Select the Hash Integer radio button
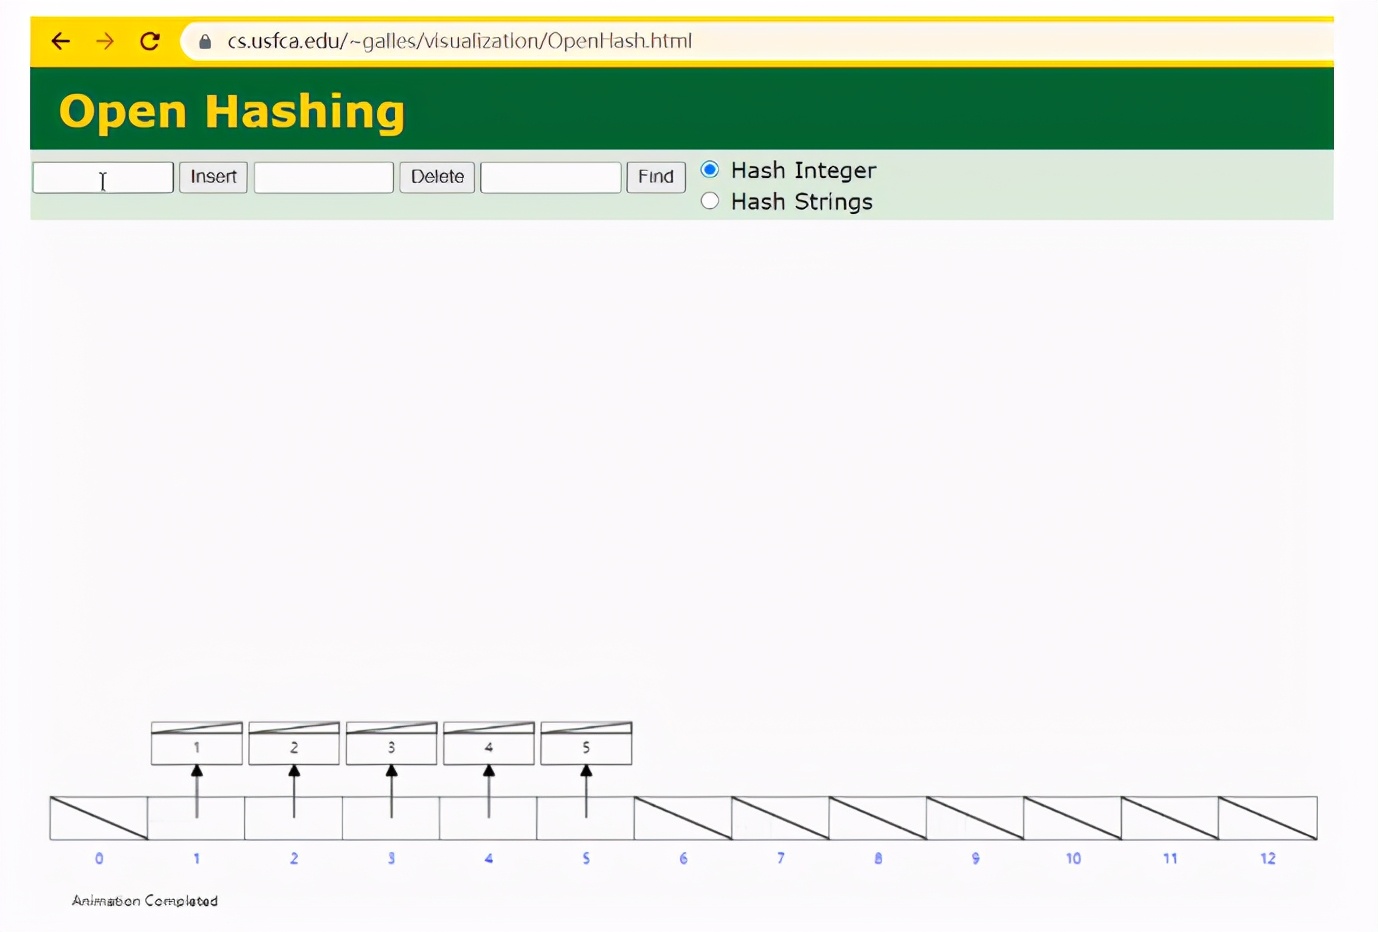This screenshot has width=1378, height=932. (710, 170)
